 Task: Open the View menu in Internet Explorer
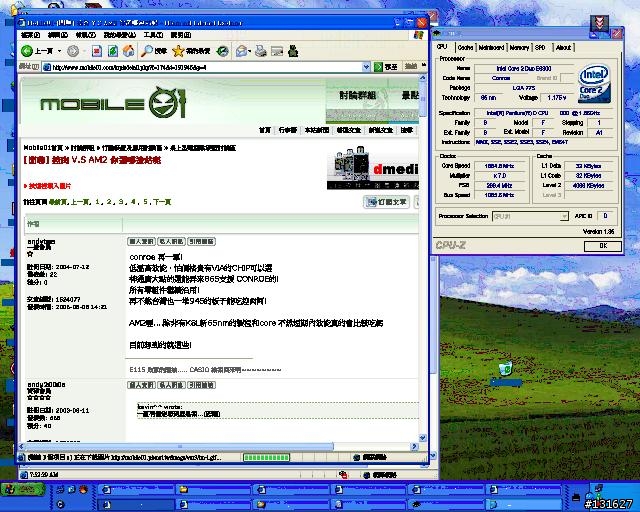coord(86,35)
